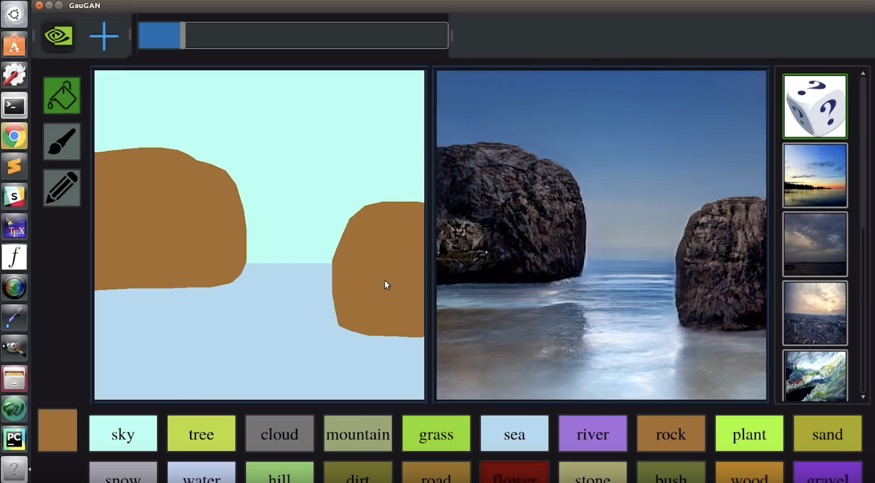Open Ubuntu dash from the dock

pos(14,14)
